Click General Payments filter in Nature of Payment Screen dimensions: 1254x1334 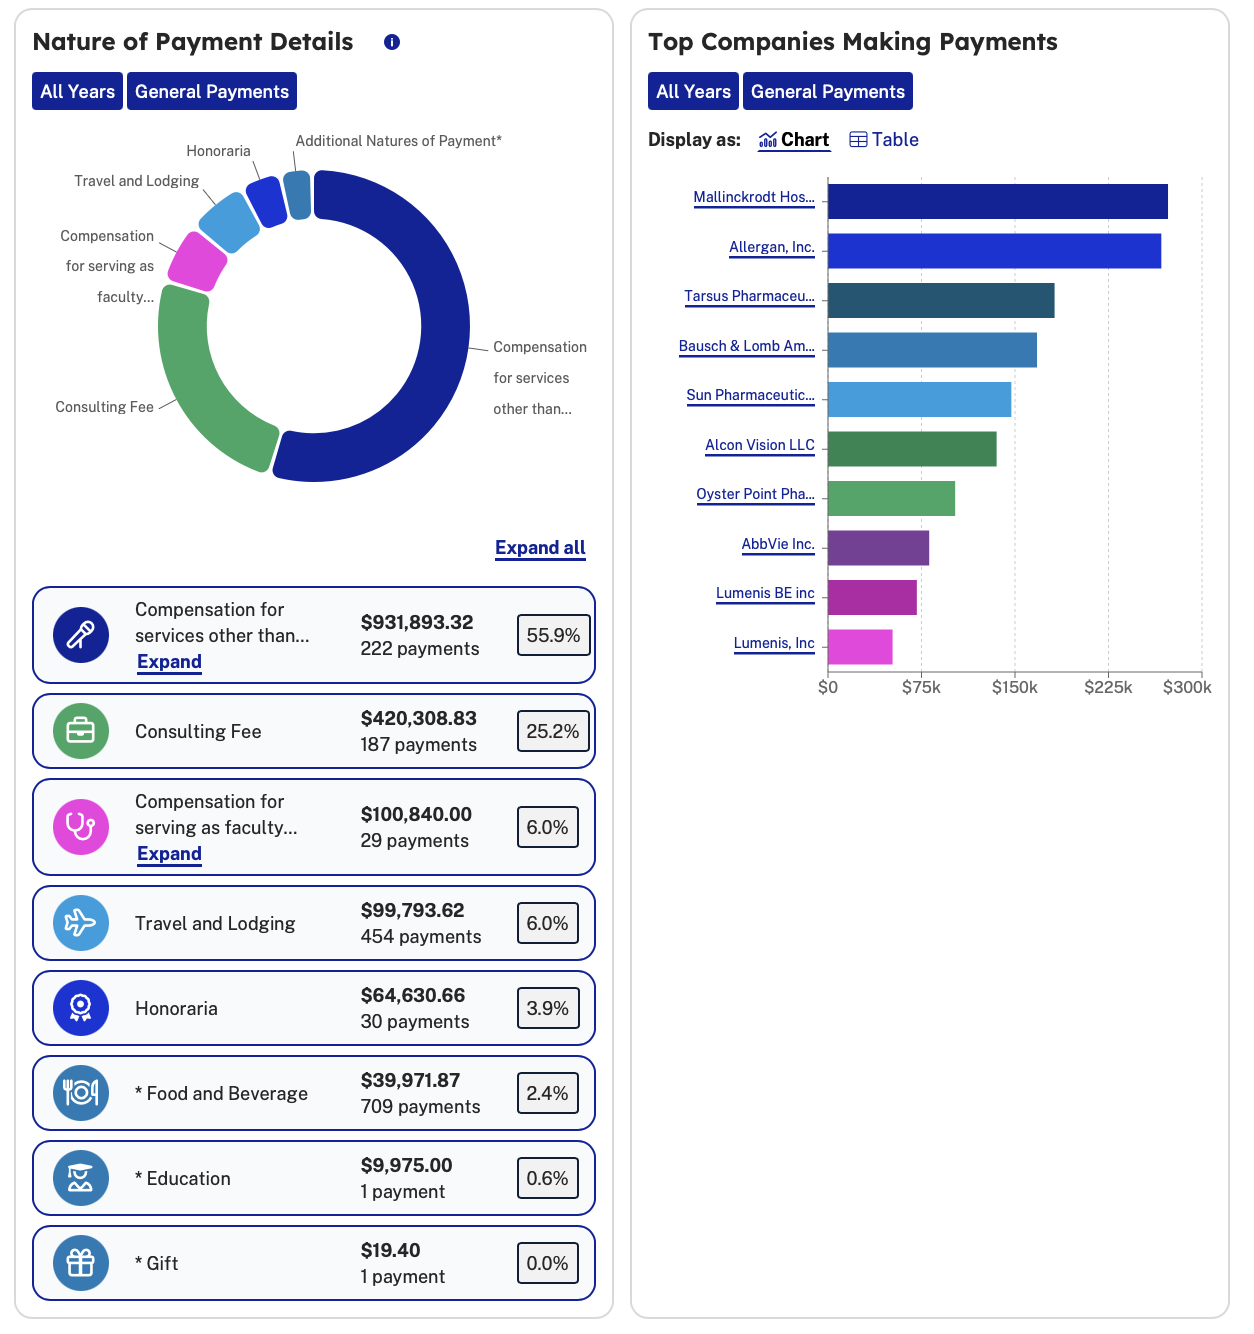tap(212, 91)
